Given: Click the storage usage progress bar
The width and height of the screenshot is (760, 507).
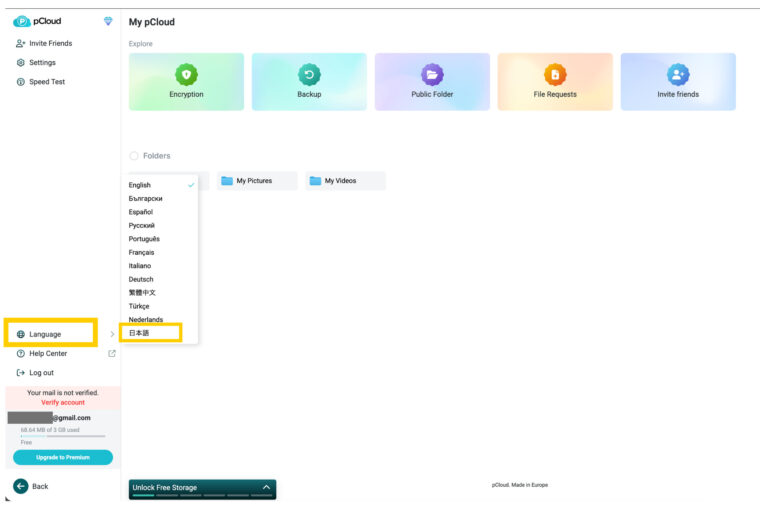Looking at the screenshot, I should (x=63, y=436).
